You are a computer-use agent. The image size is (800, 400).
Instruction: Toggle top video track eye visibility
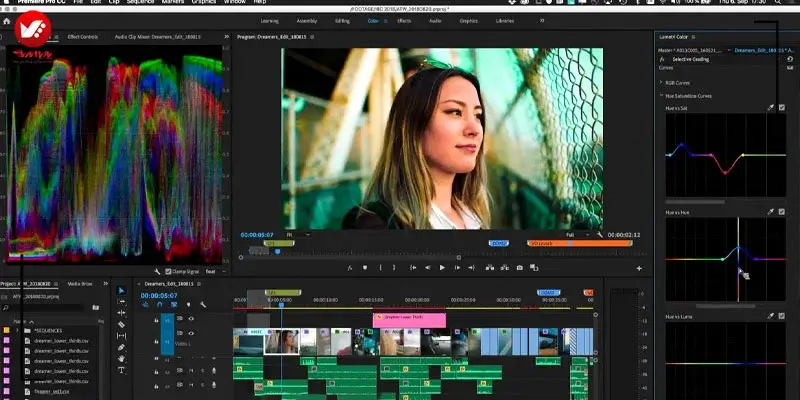click(x=191, y=318)
